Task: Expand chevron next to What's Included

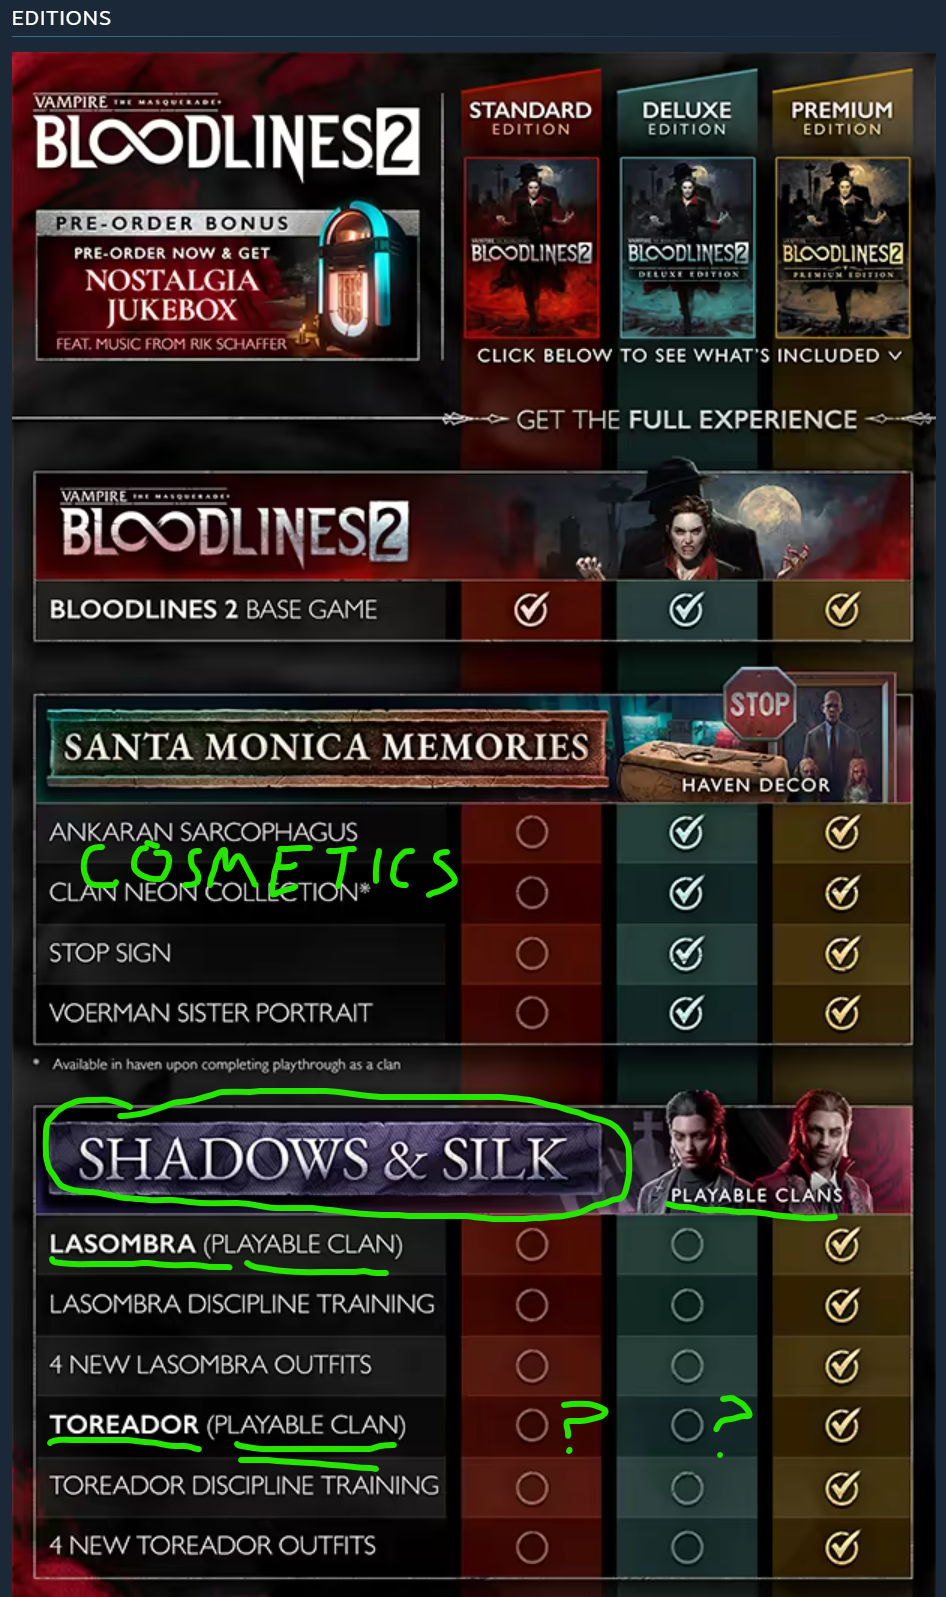Action: 895,355
